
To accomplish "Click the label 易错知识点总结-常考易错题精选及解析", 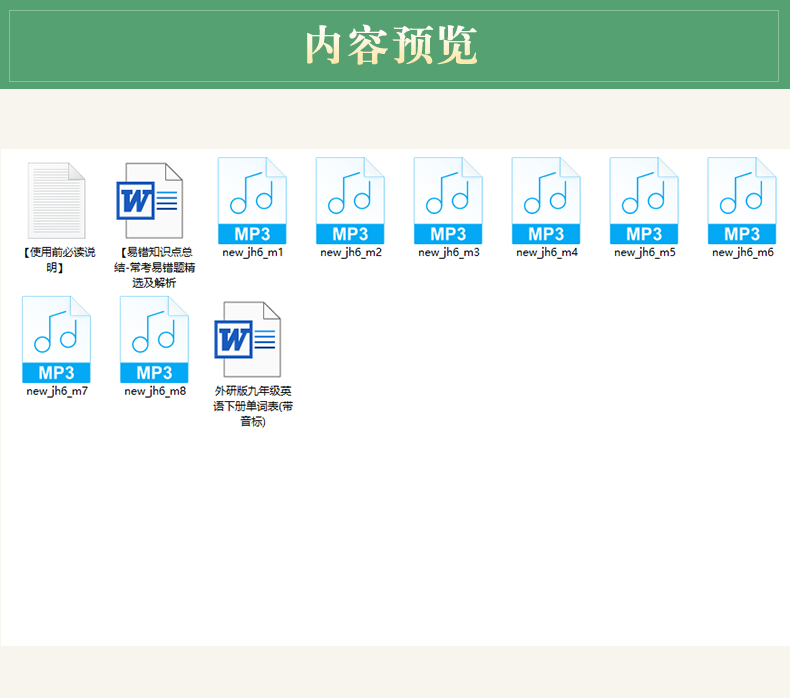I will point(154,267).
